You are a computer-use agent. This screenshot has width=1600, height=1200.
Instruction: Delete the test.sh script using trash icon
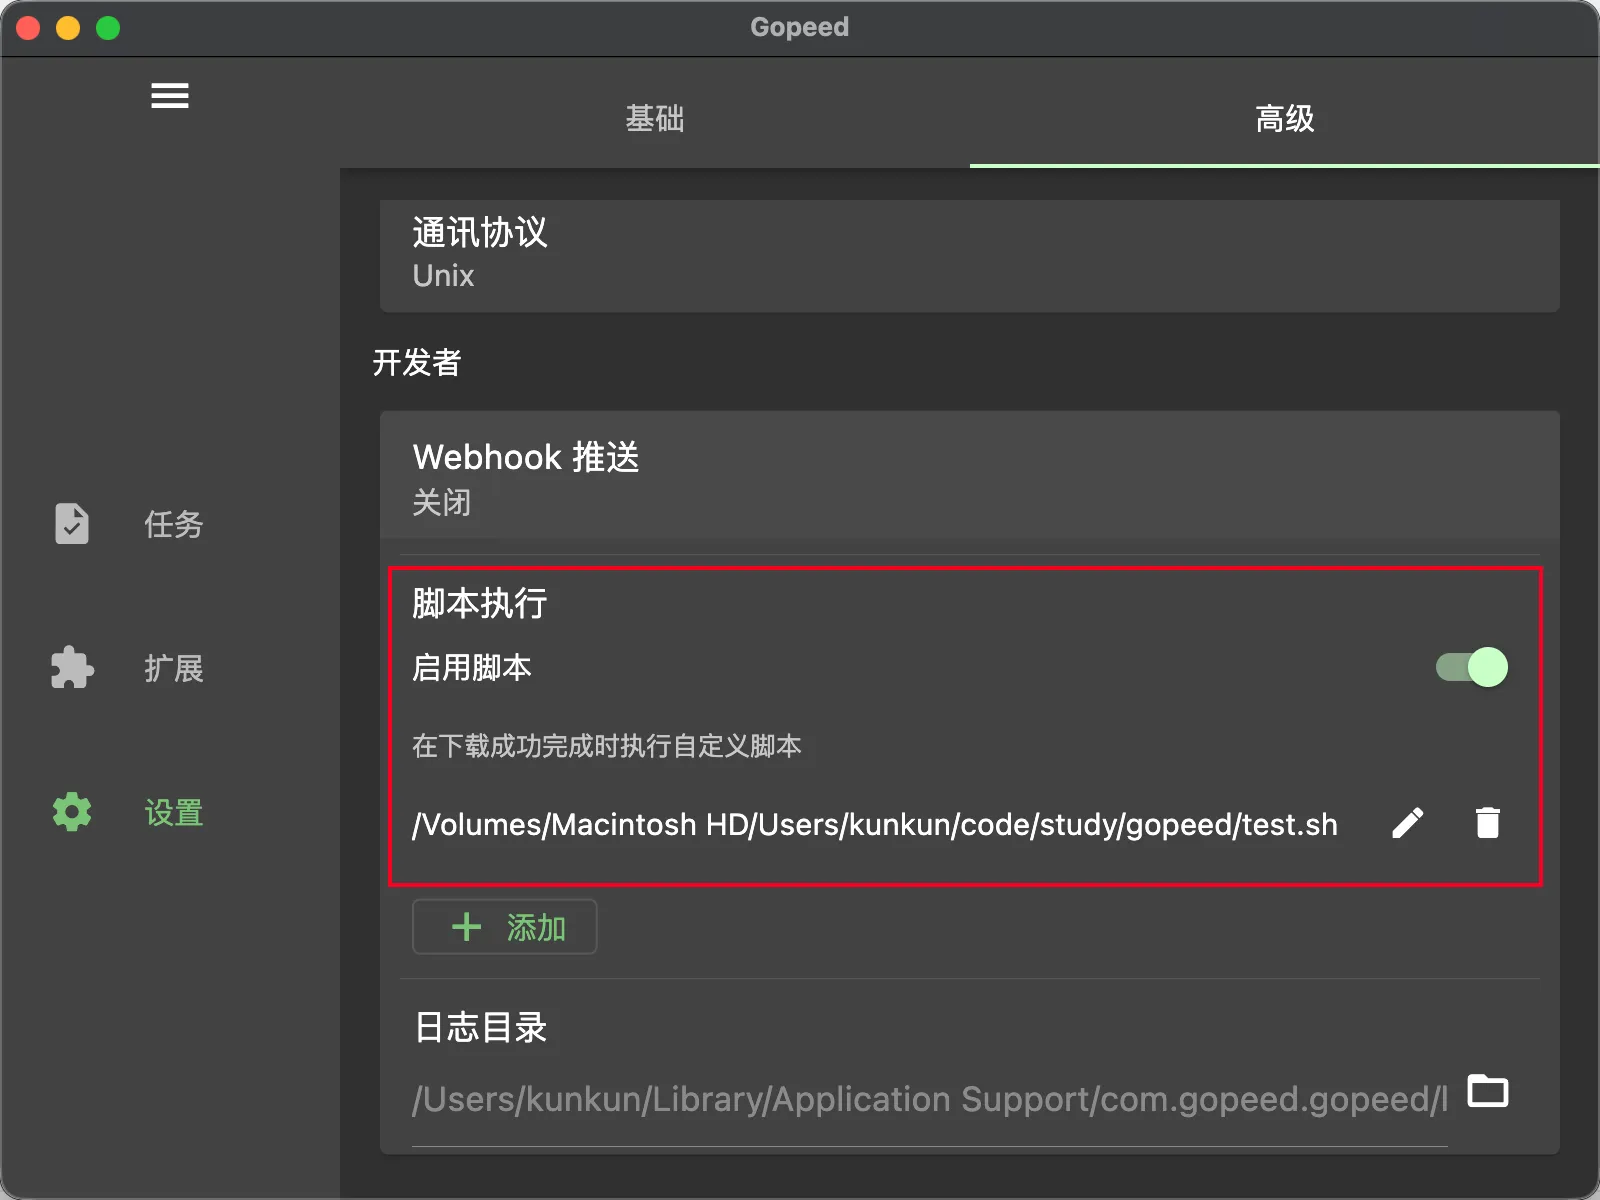click(1488, 823)
